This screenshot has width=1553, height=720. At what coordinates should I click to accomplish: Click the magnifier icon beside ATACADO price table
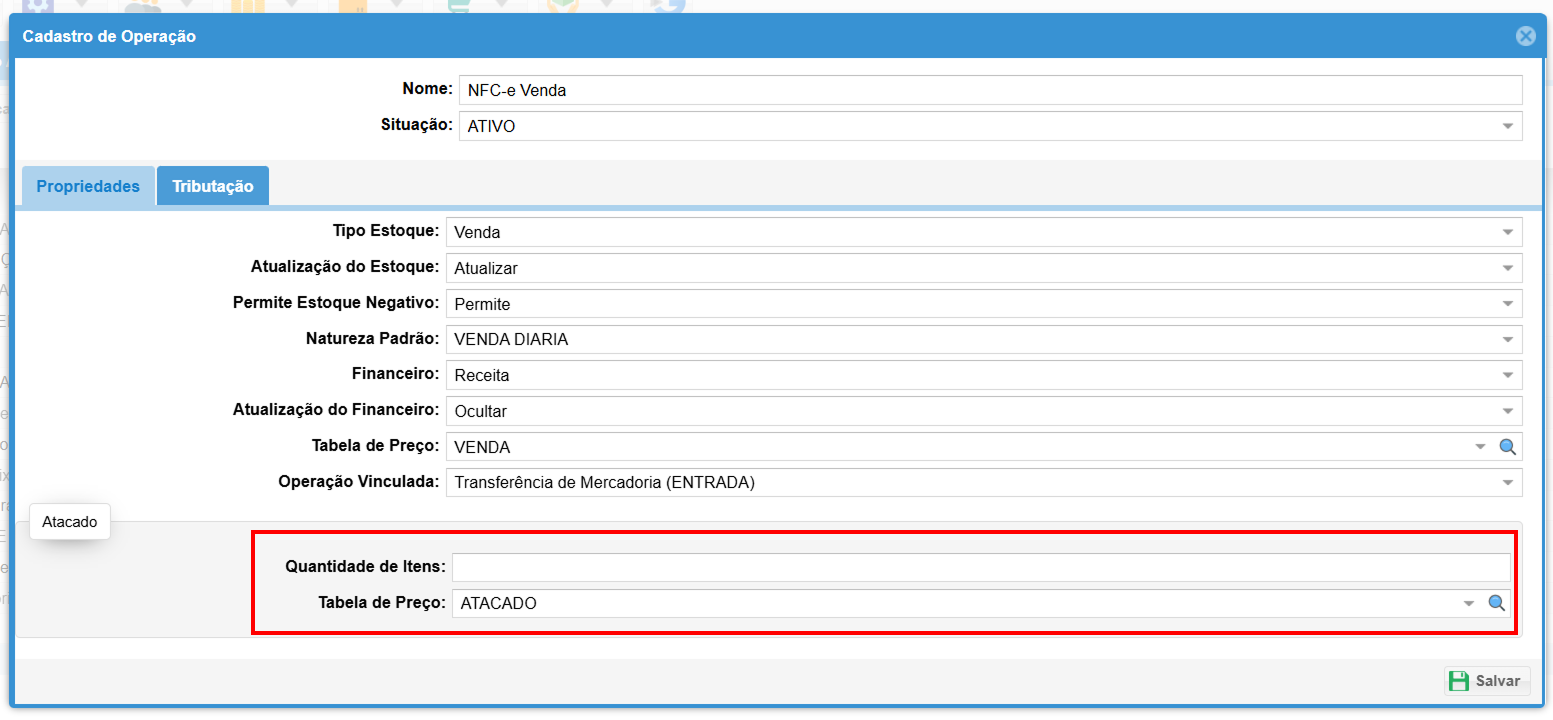click(x=1497, y=603)
